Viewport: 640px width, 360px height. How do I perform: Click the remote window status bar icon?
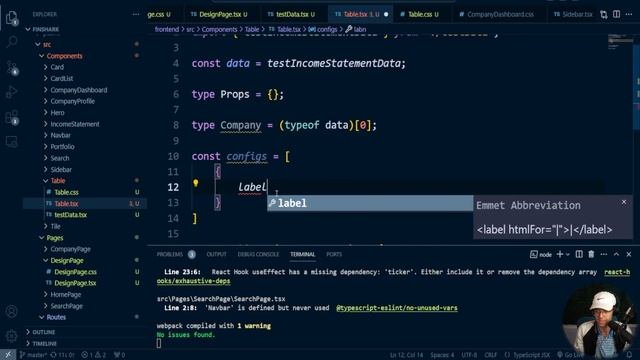(x=8, y=355)
